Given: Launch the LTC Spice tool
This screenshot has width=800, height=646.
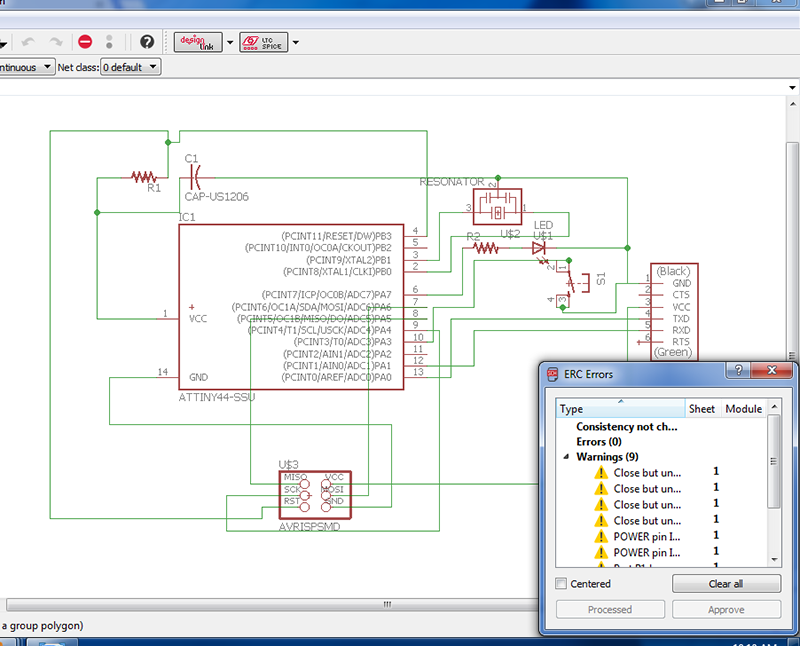Looking at the screenshot, I should (x=264, y=42).
